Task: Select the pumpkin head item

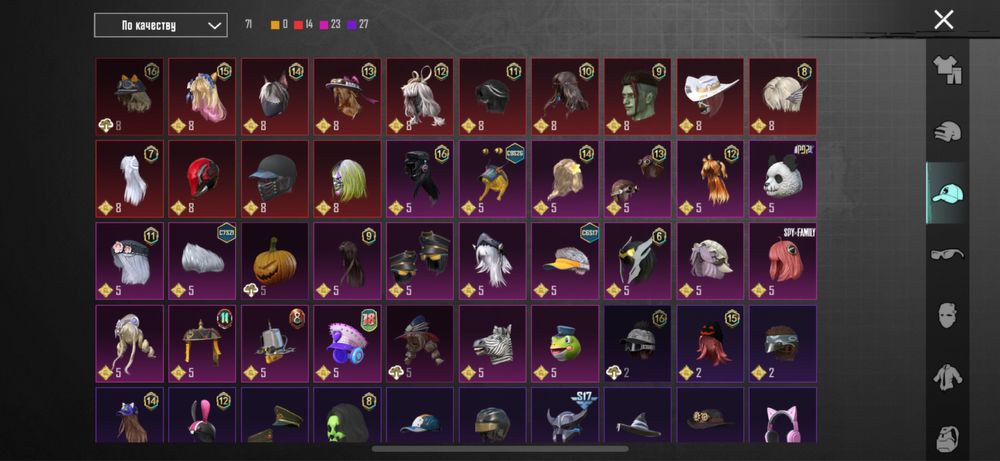Action: pos(275,261)
